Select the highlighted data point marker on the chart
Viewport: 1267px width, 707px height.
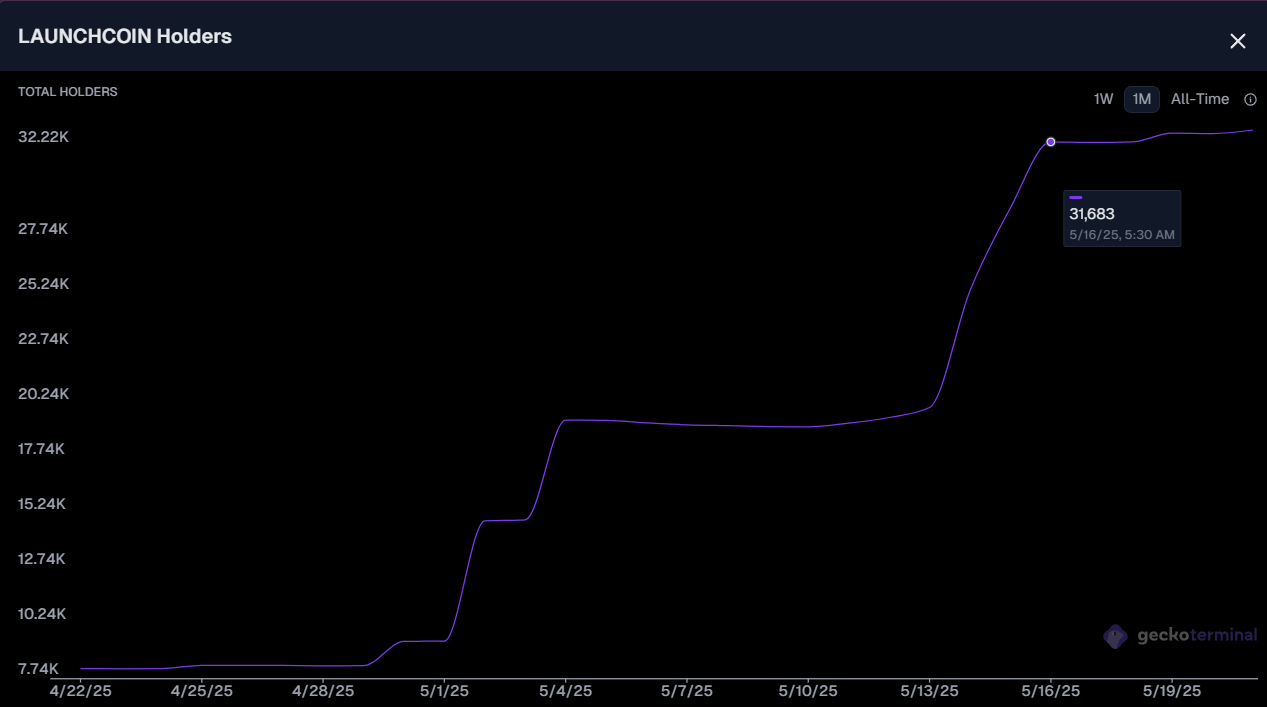[x=1050, y=142]
